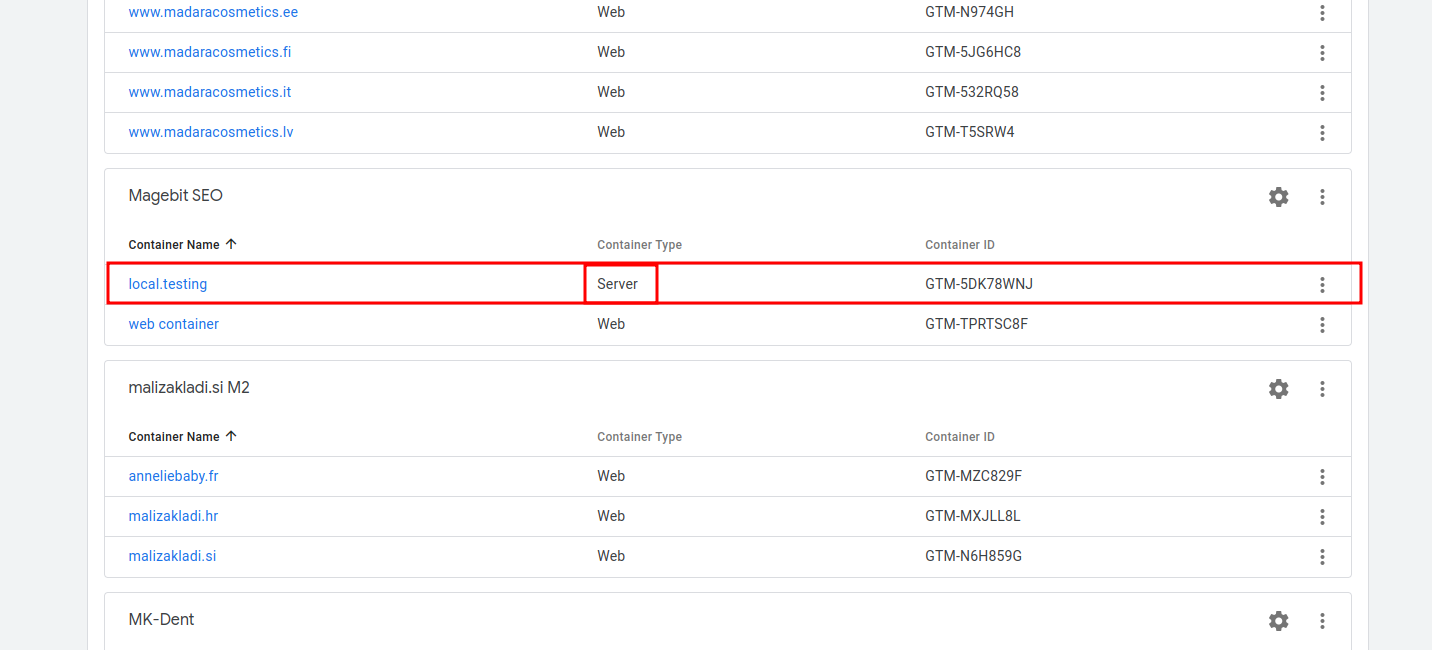Open the three-dot menu for Magebit SEO
The width and height of the screenshot is (1432, 650).
1322,197
